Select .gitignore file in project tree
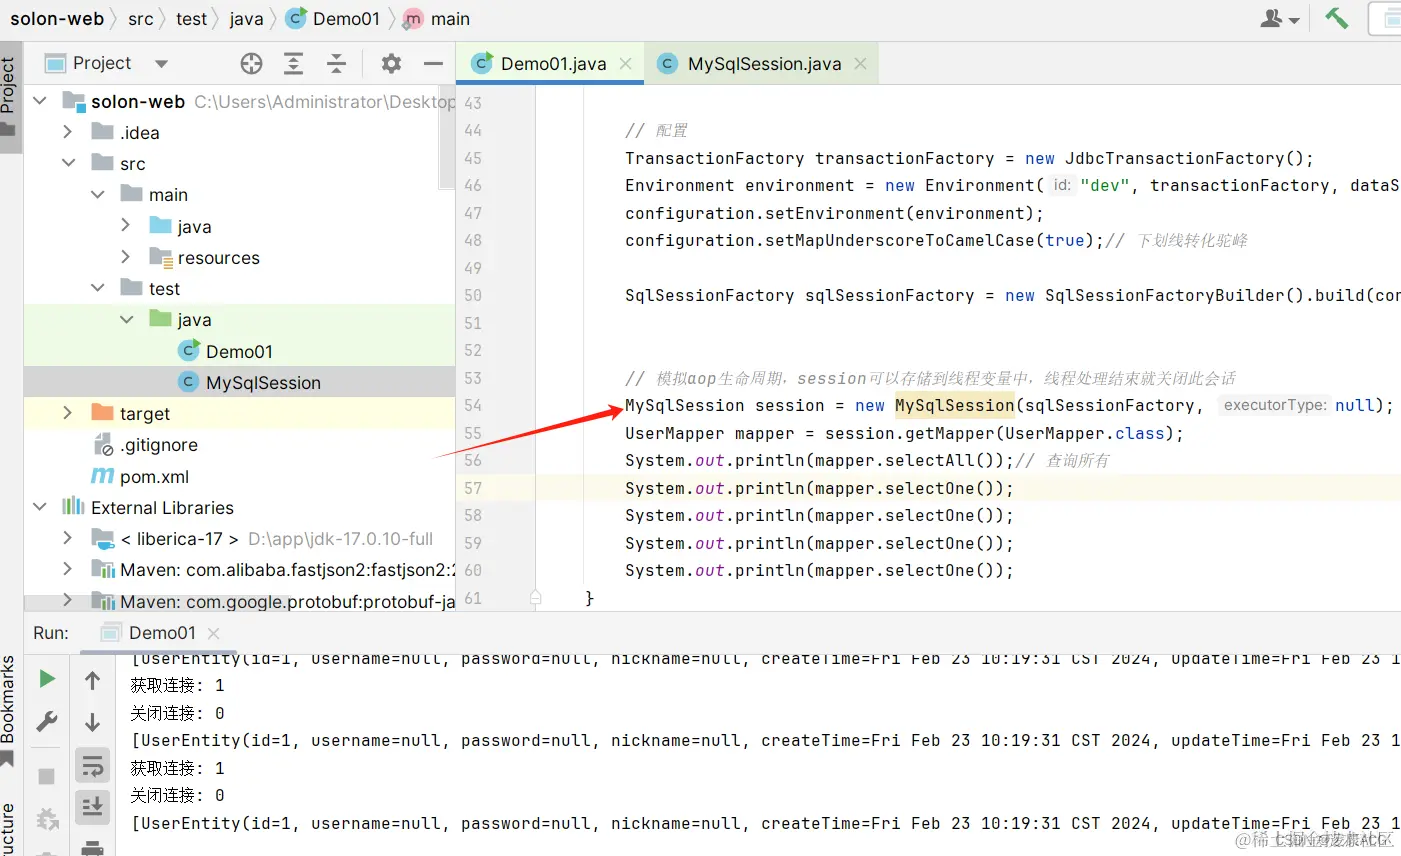Viewport: 1401px width, 856px height. (239, 445)
